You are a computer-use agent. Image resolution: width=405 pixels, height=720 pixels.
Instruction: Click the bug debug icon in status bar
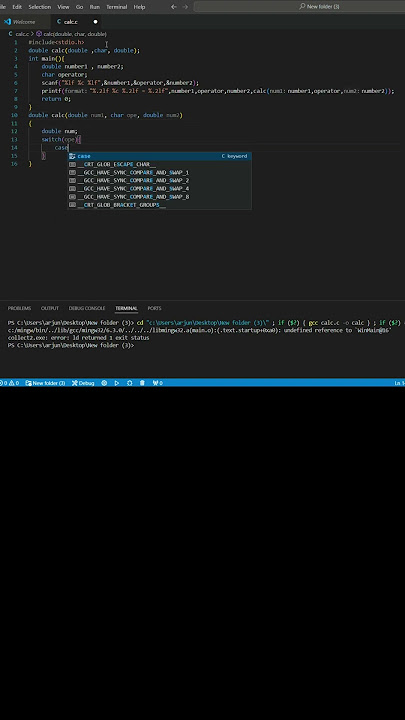[129, 383]
